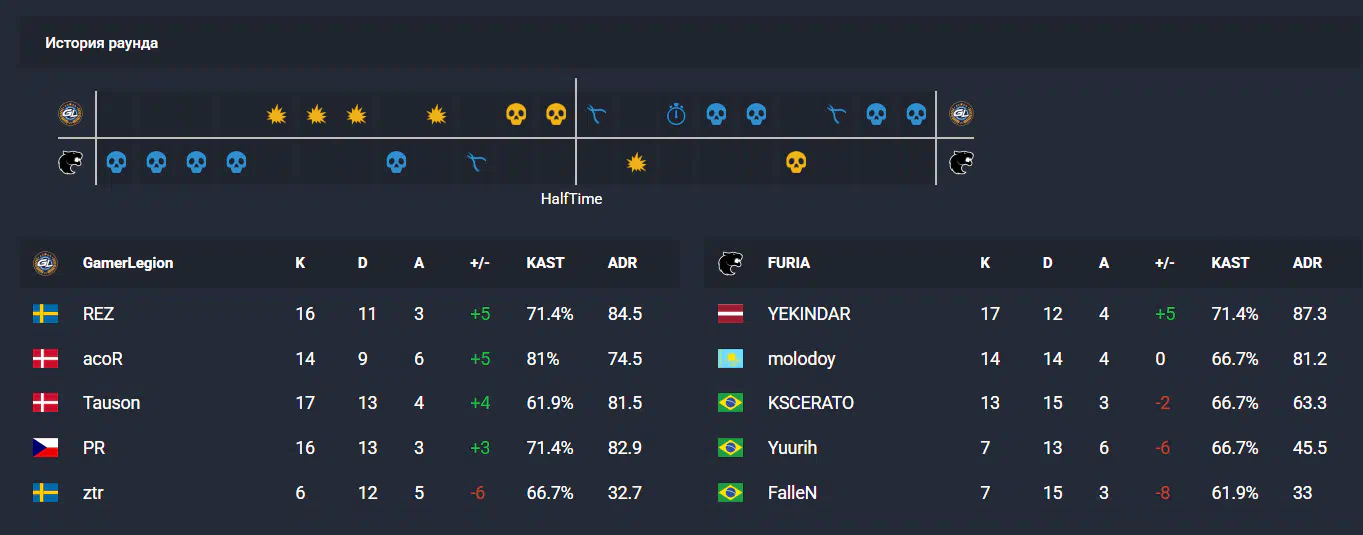Click FURIA's round 4 blue skull icon

pyautogui.click(x=236, y=162)
